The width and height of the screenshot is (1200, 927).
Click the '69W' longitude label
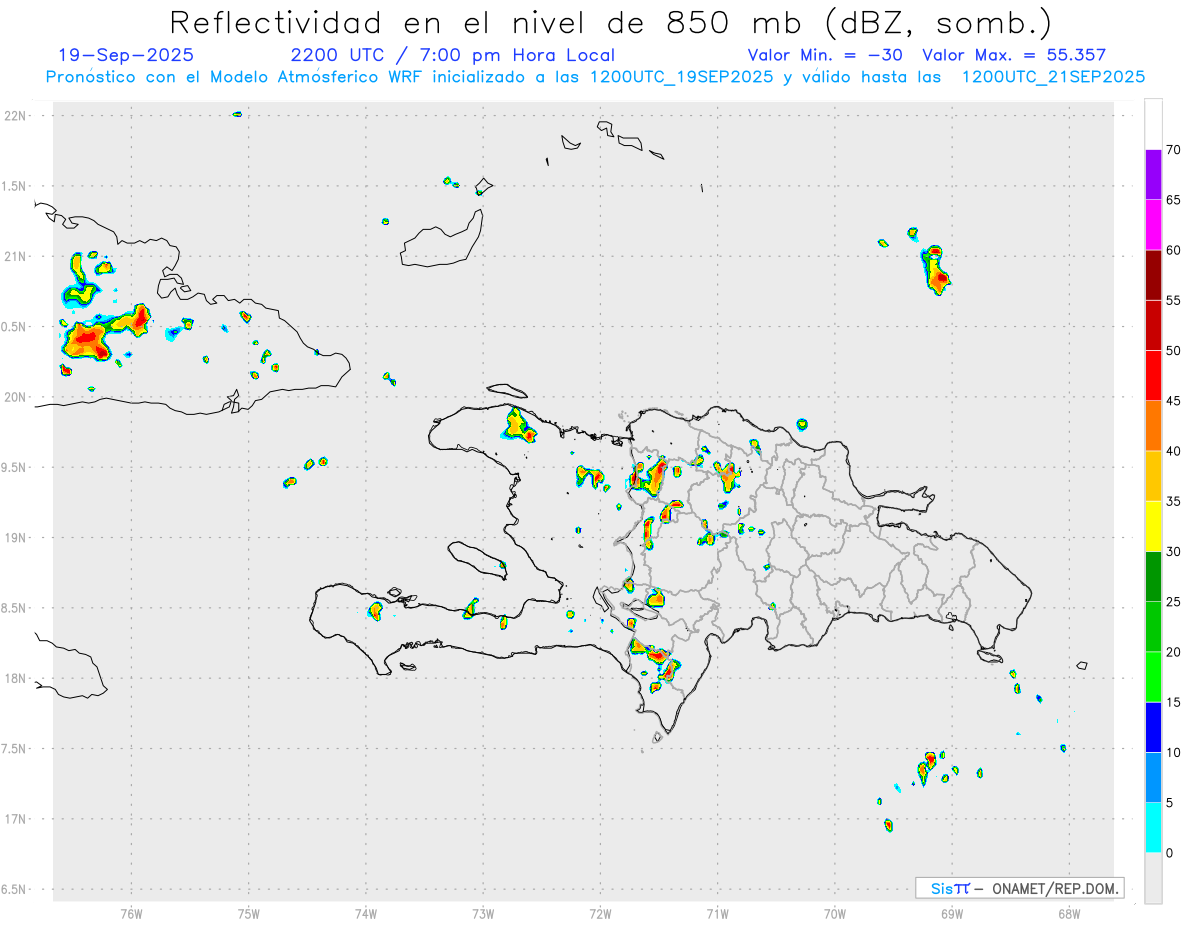pos(951,913)
